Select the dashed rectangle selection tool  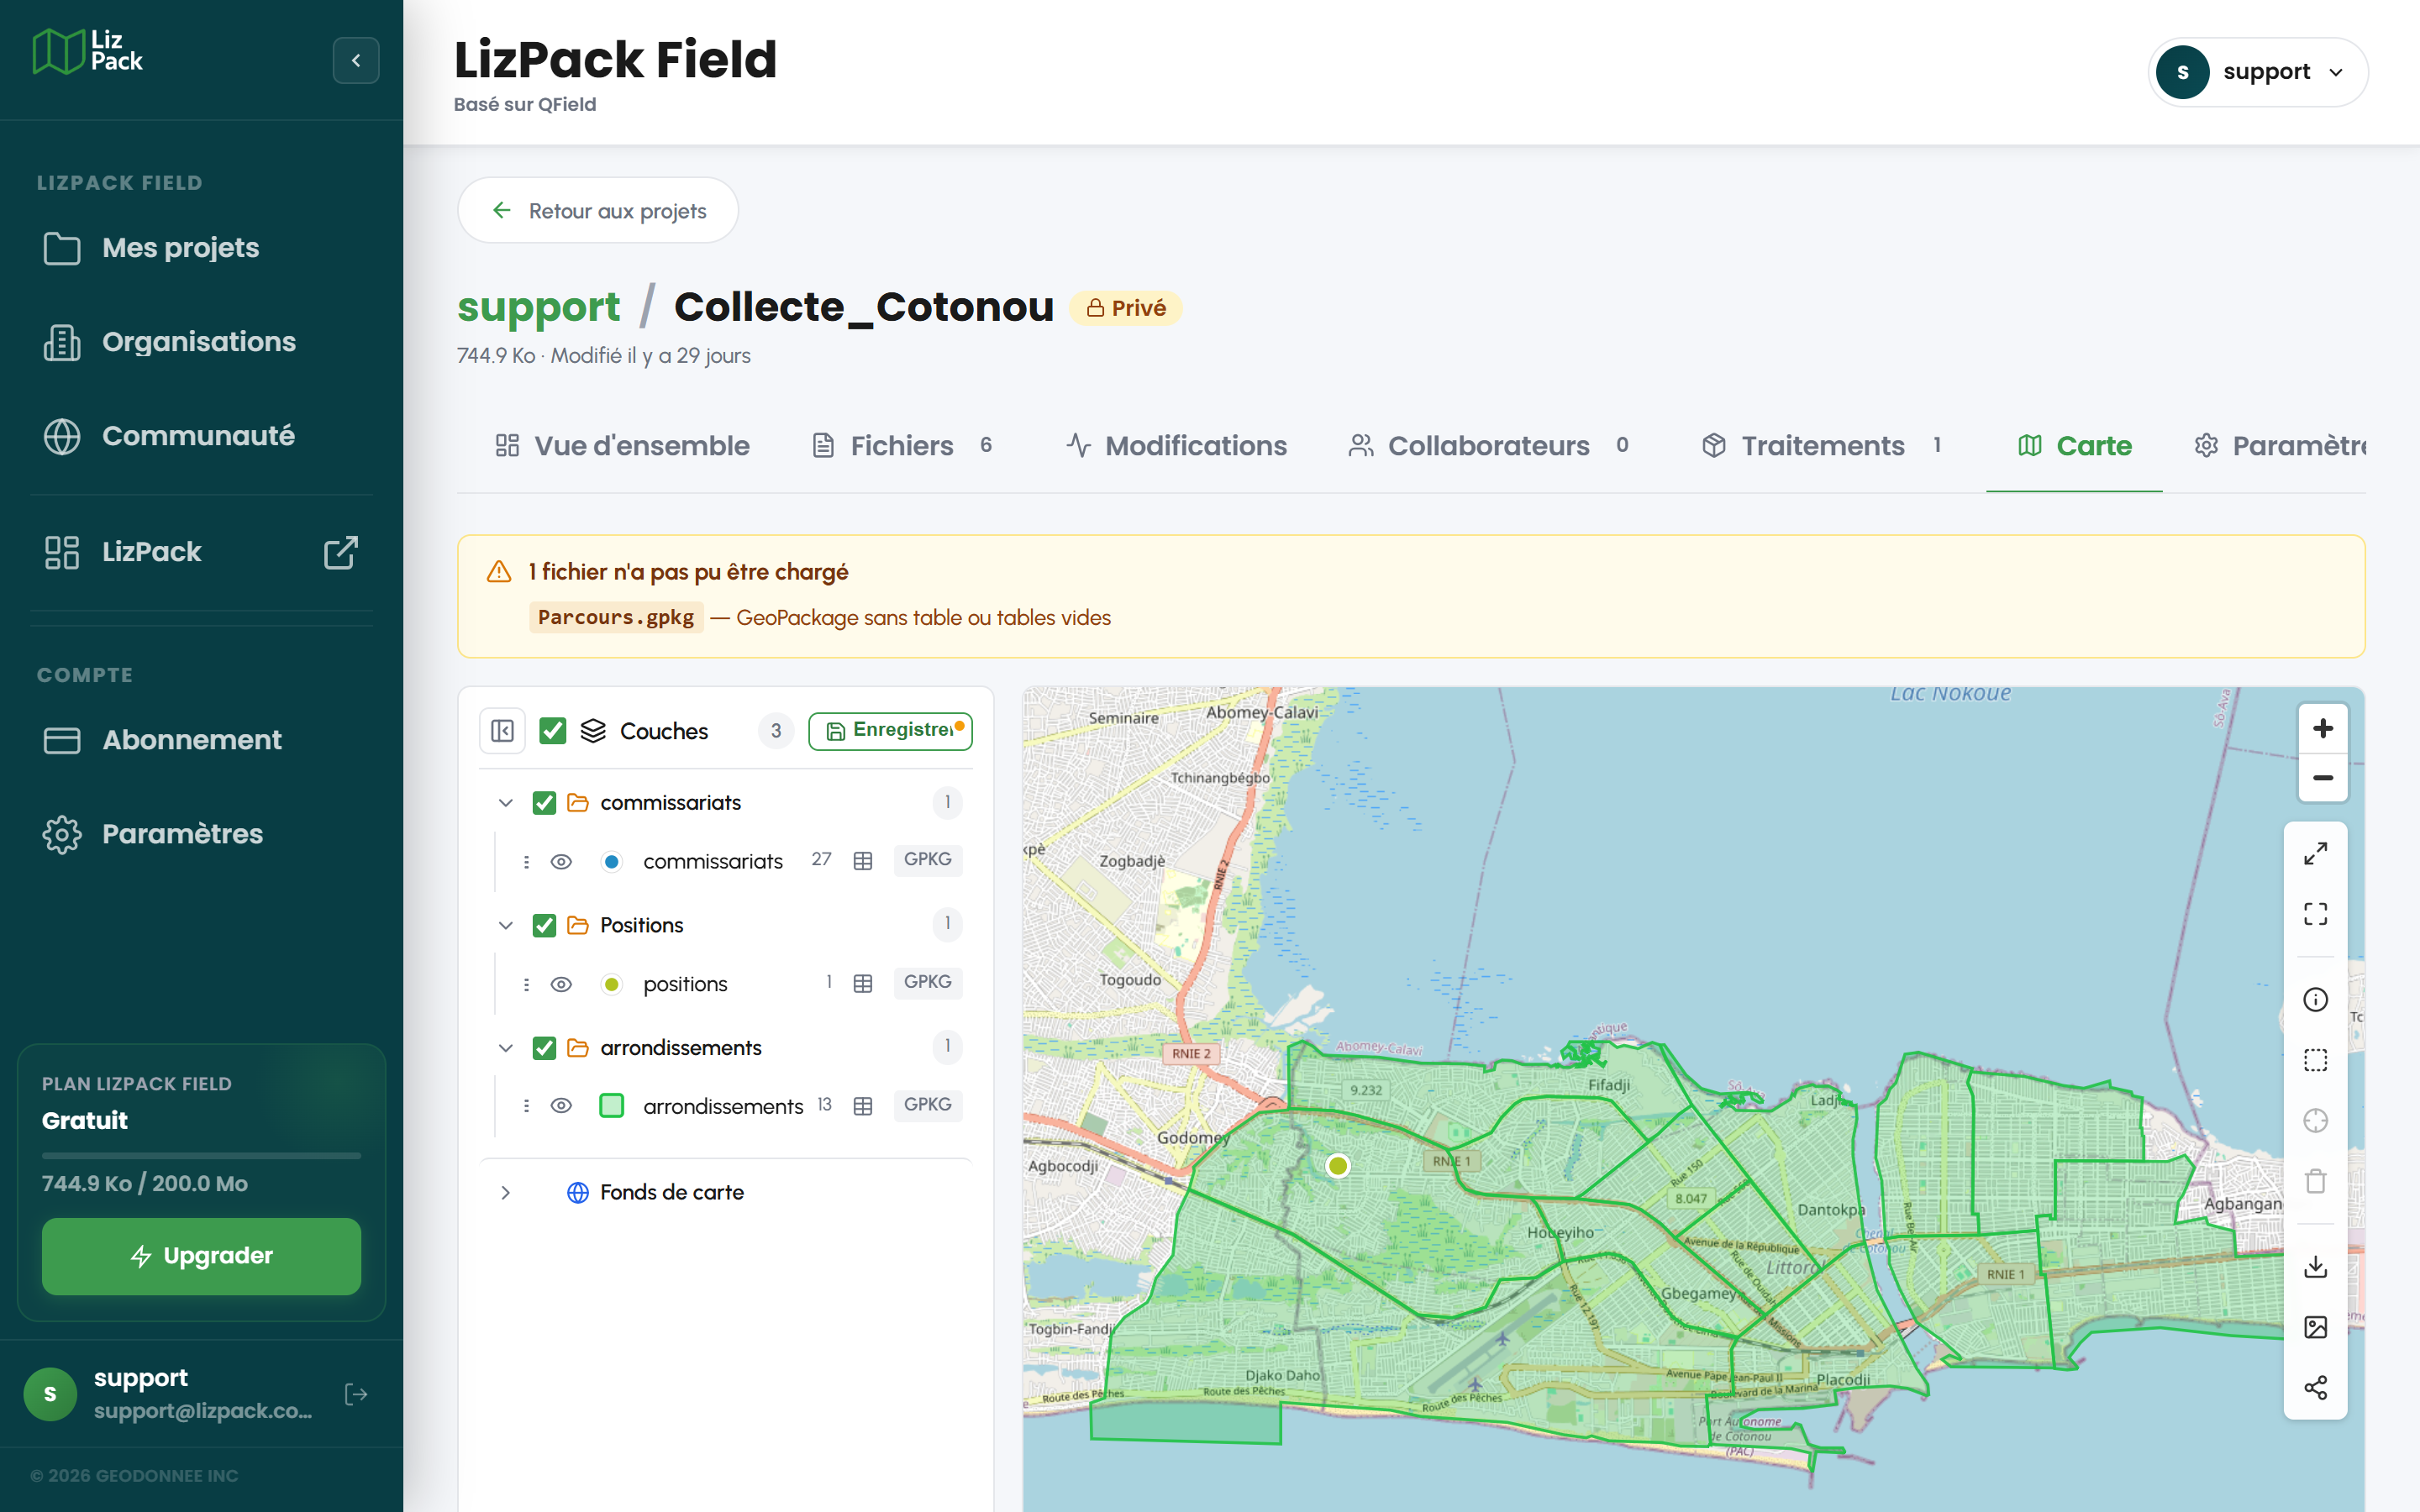[2315, 1060]
